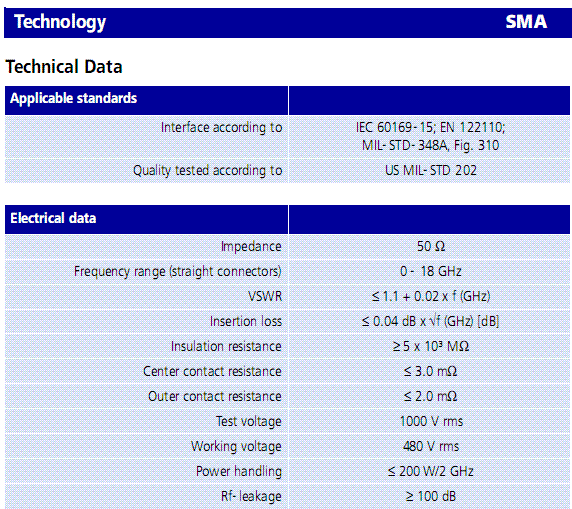Click the IEC 60169-15 standard text

click(x=395, y=127)
